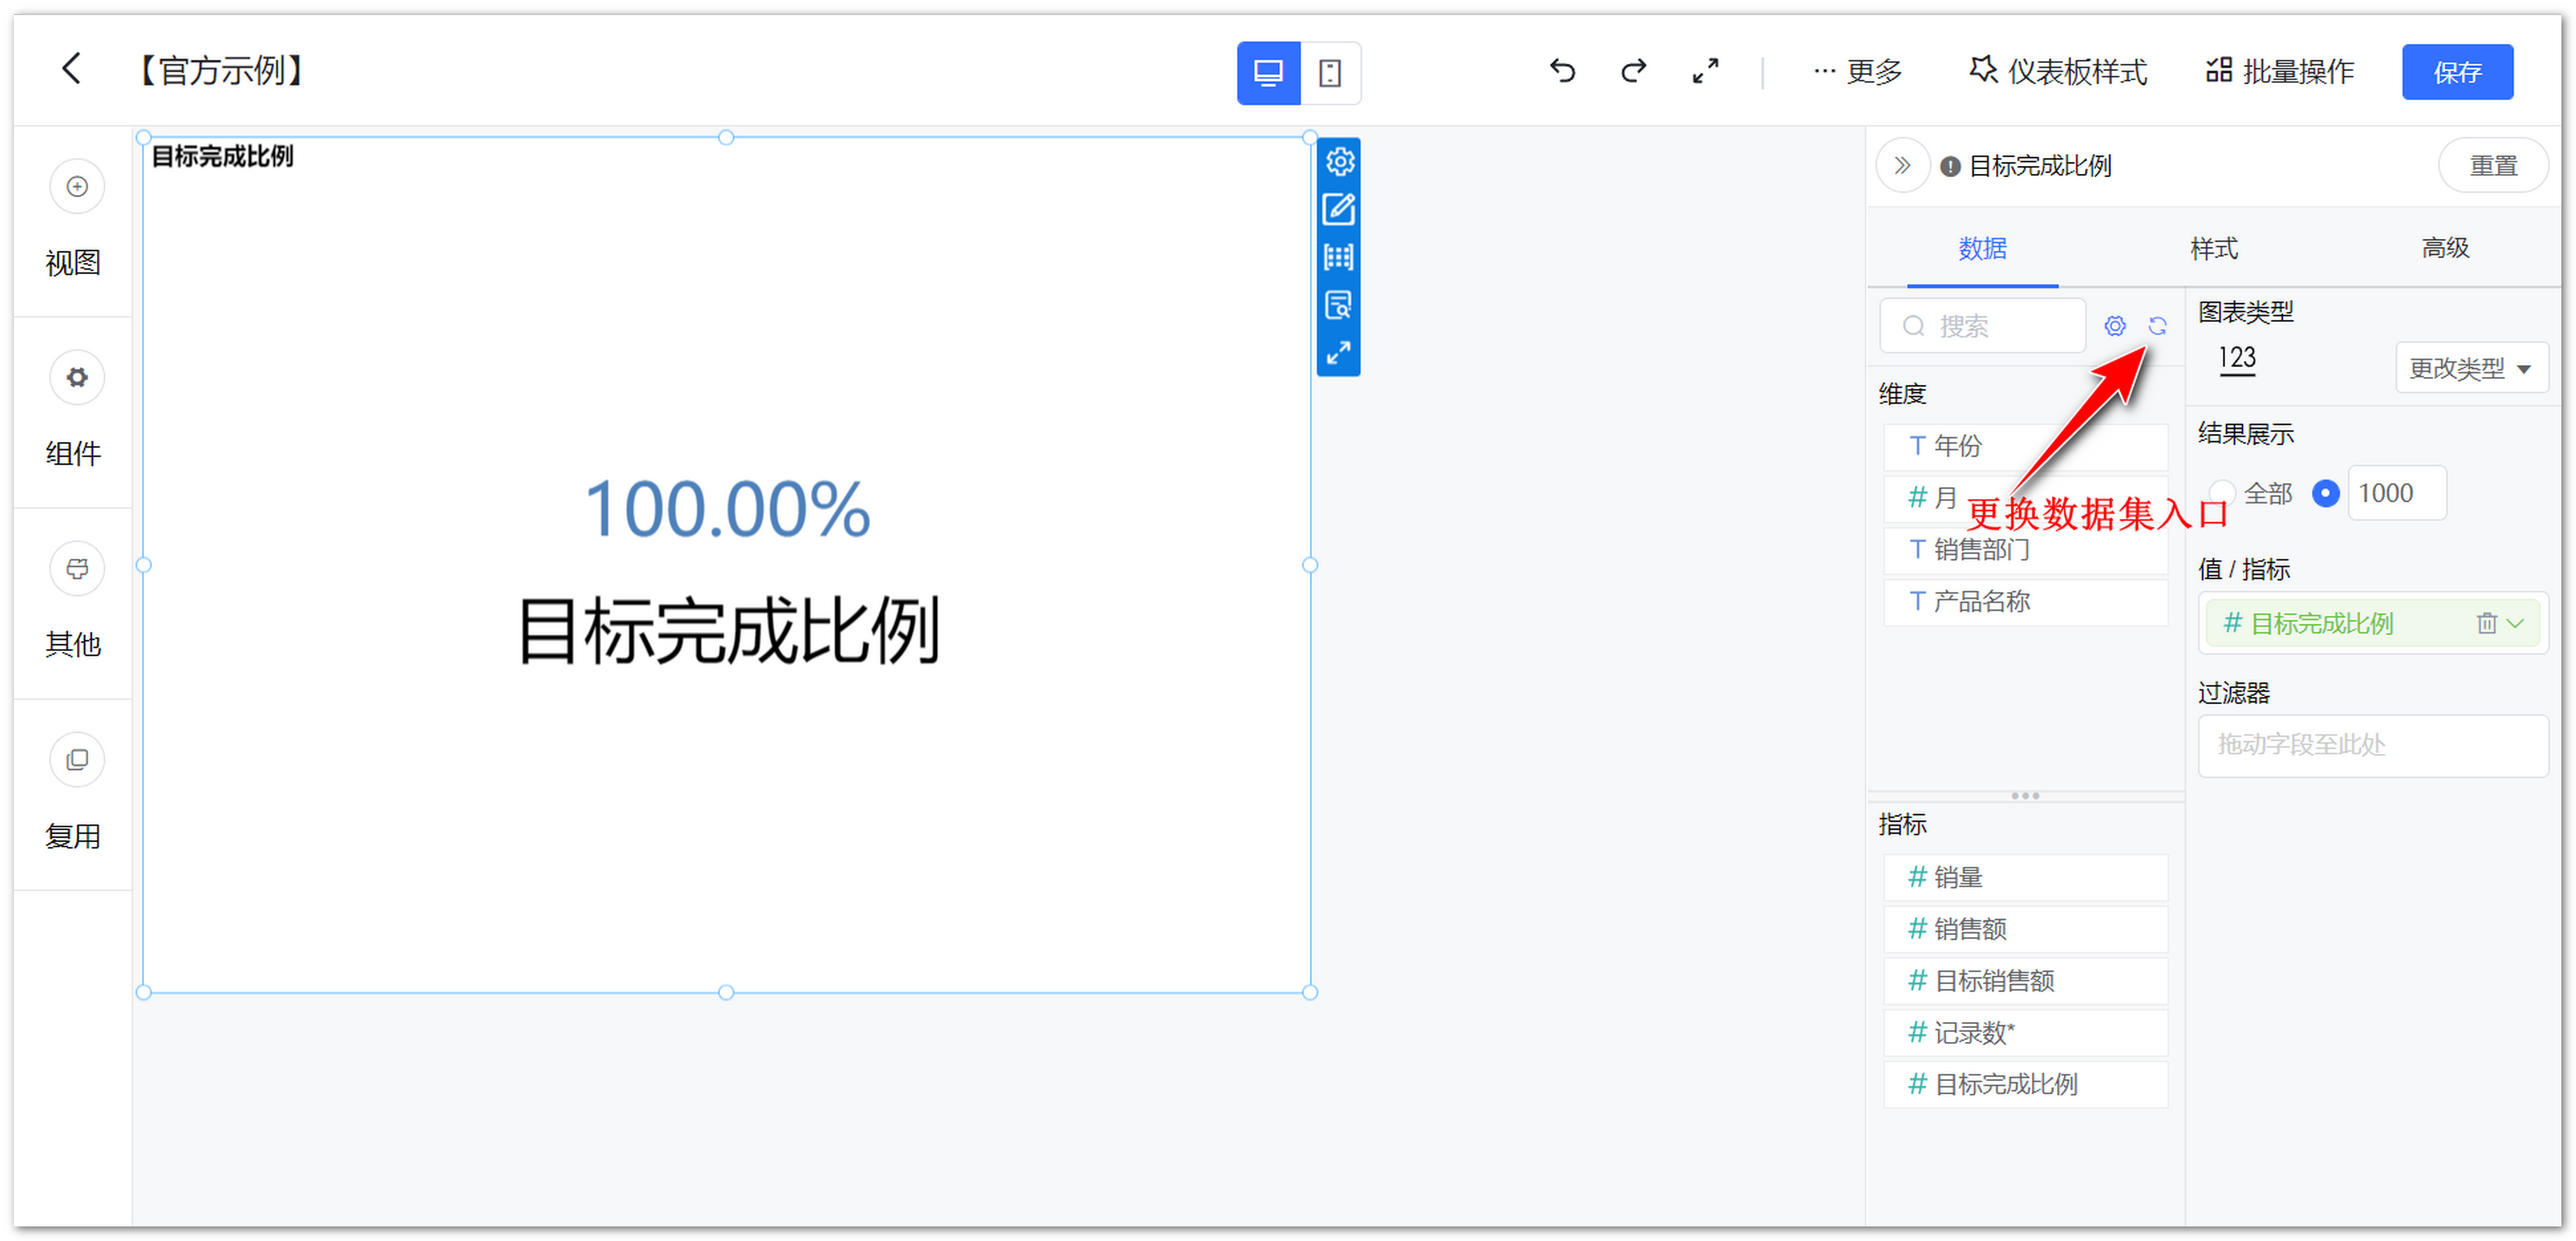Click the redo arrow icon

pyautogui.click(x=1633, y=71)
